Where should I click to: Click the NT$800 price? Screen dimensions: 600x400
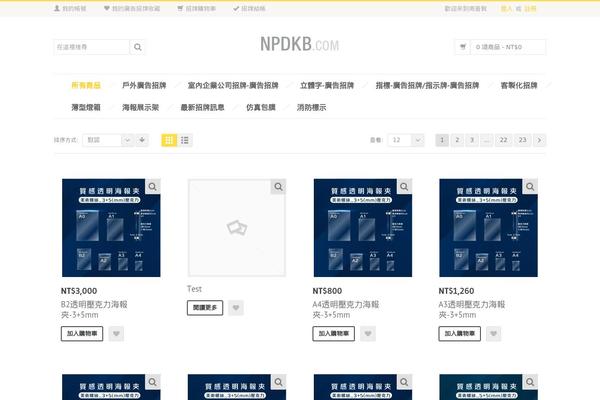coord(327,291)
